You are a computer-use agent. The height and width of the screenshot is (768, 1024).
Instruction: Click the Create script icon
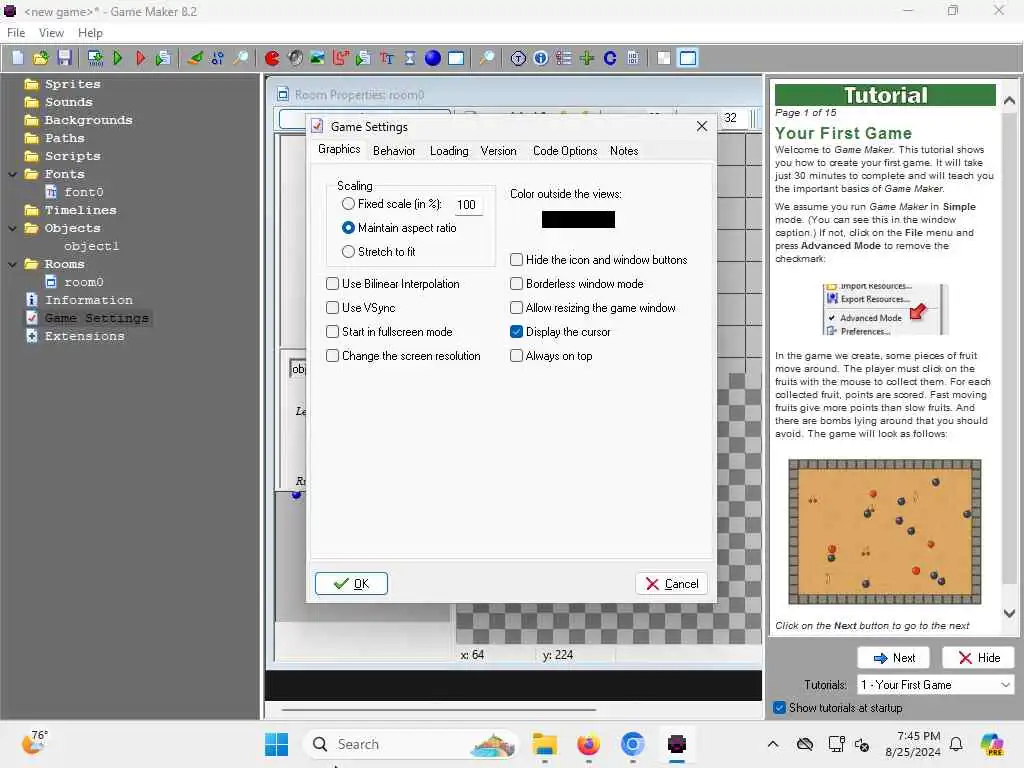(x=363, y=58)
